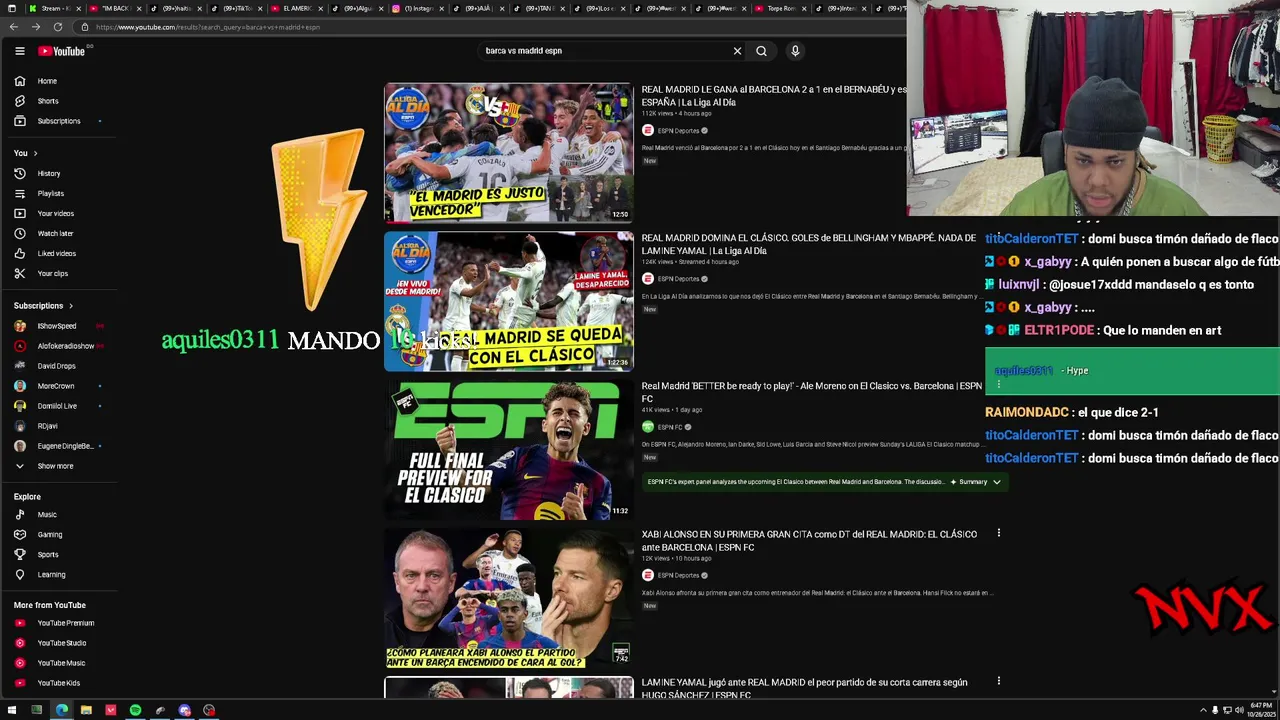Reload the page with the refresh icon
The image size is (1280, 720).
[x=58, y=27]
